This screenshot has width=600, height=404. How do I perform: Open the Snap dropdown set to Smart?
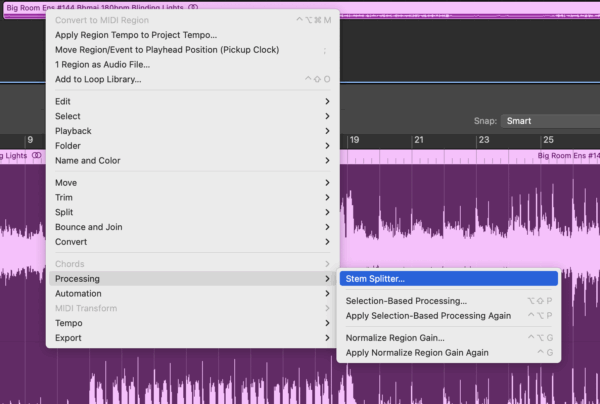[x=550, y=121]
